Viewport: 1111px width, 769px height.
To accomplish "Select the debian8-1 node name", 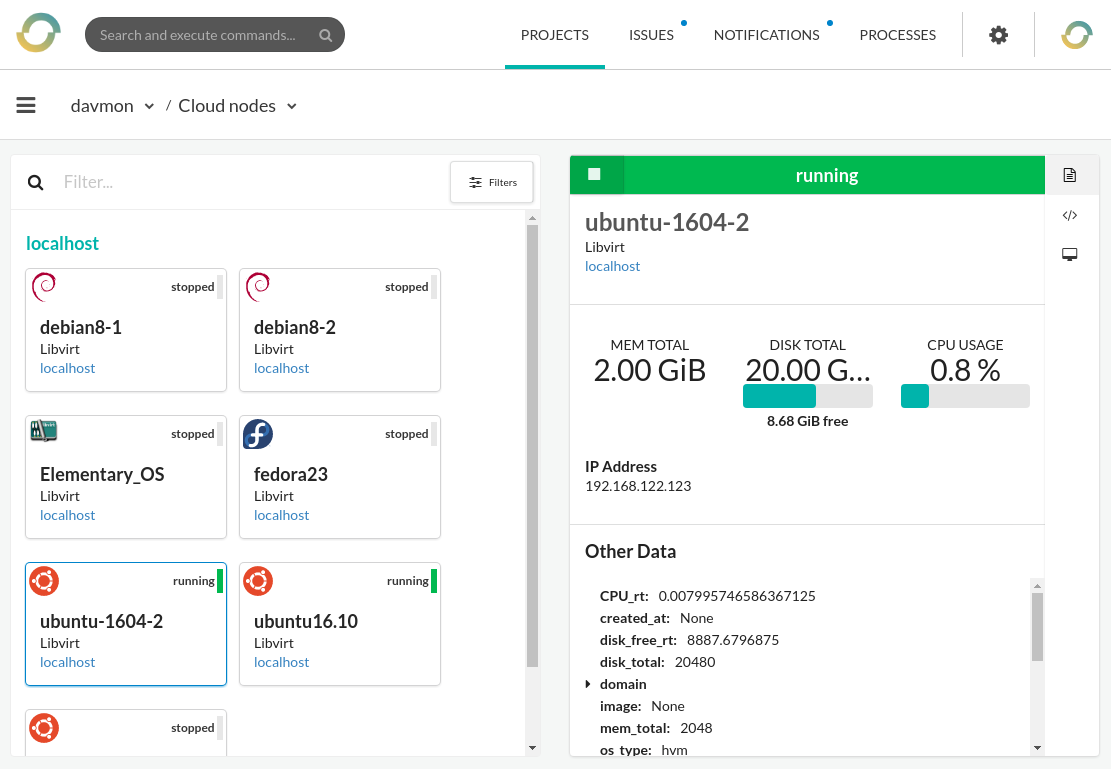I will pos(81,327).
